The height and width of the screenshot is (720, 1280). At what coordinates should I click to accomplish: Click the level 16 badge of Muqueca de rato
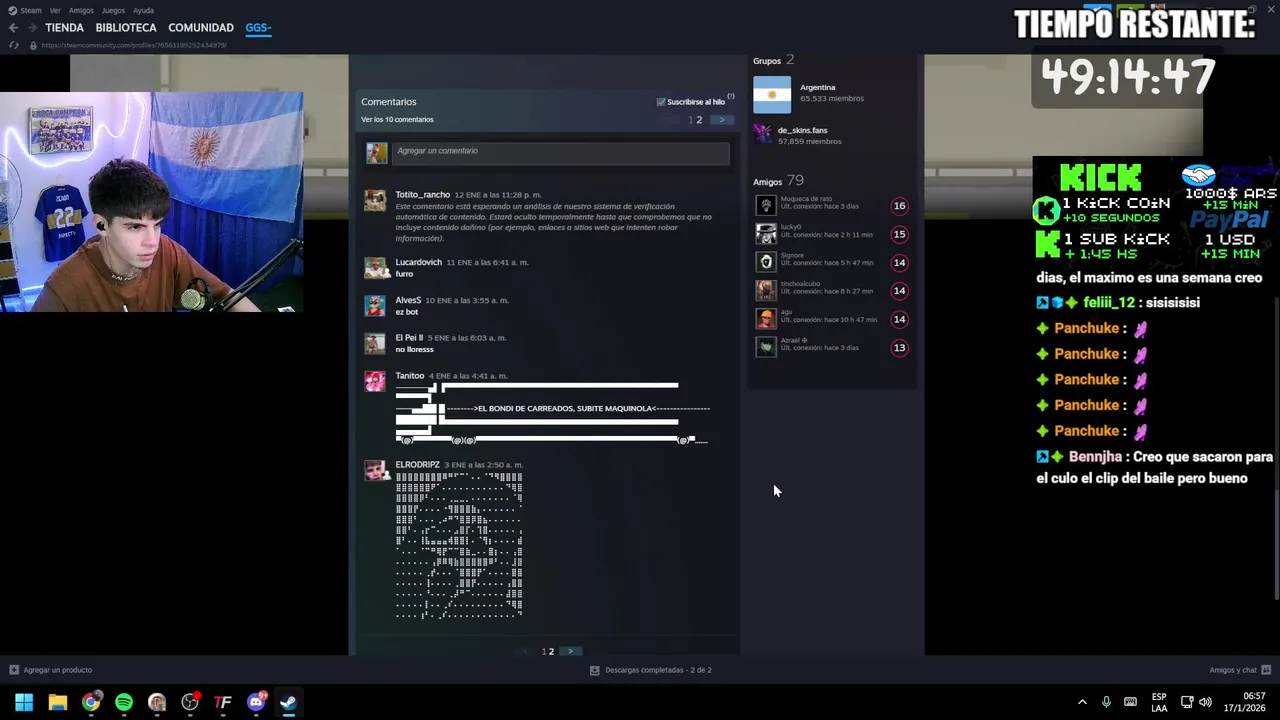899,206
